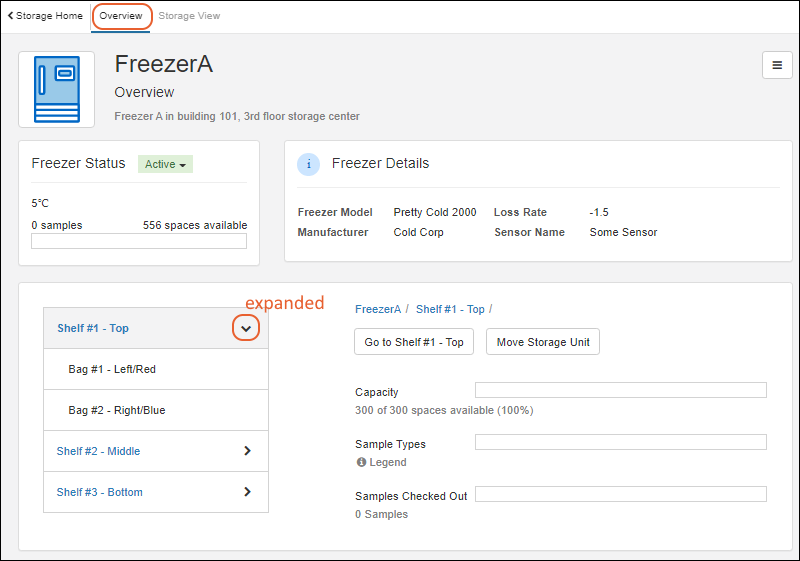Switch to the Overview tab
Viewport: 800px width, 561px height.
coord(121,16)
